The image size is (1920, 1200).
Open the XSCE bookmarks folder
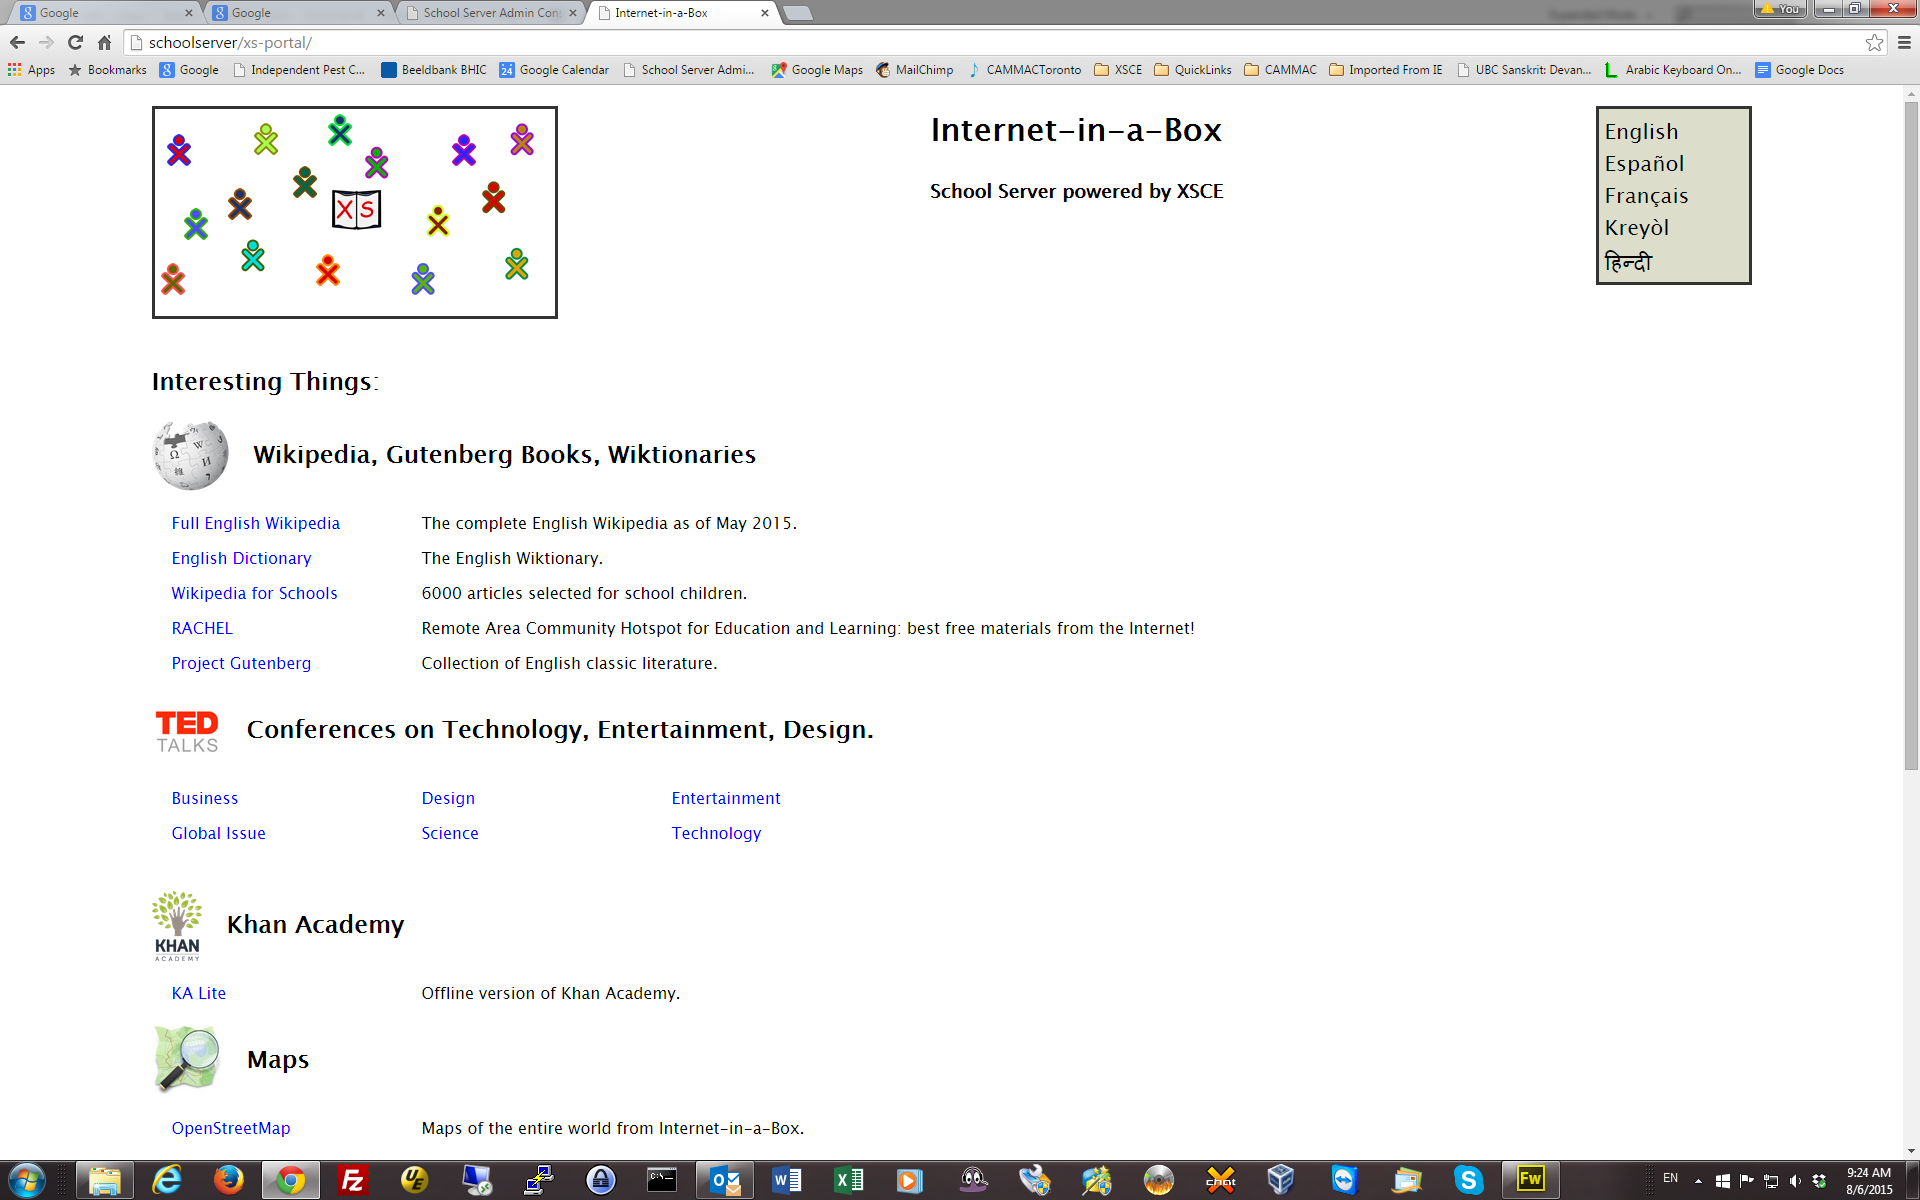coord(1118,70)
